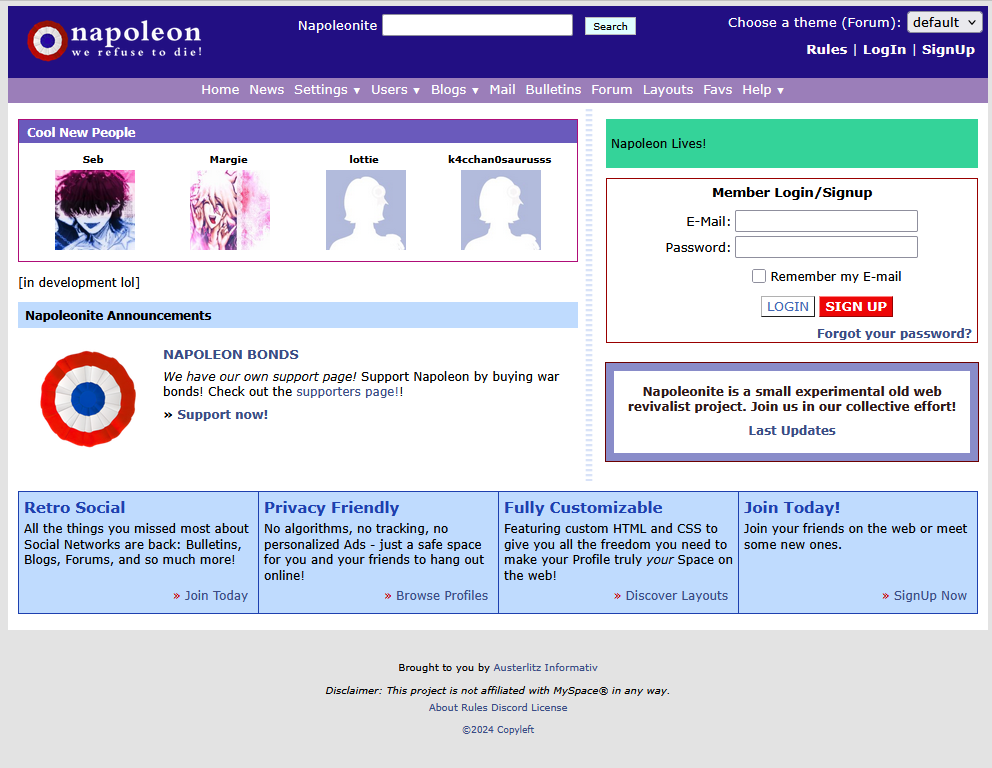
Task: Open the Rules link in header
Action: [x=826, y=49]
